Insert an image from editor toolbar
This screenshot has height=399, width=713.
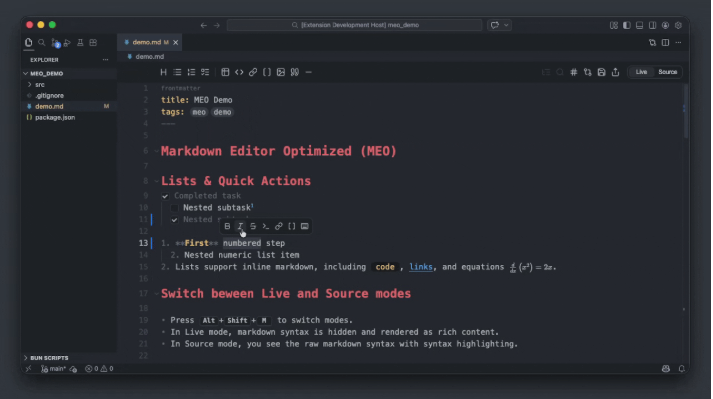point(281,72)
